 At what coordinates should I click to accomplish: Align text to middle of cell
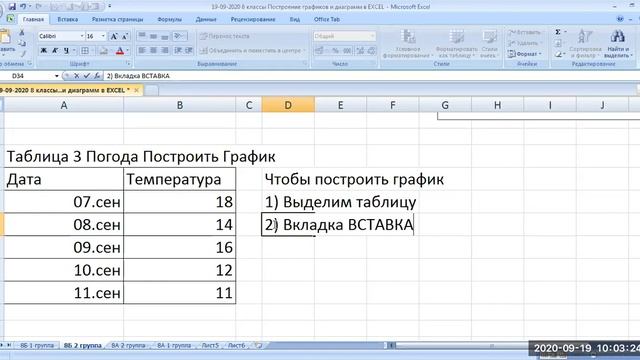pyautogui.click(x=153, y=36)
